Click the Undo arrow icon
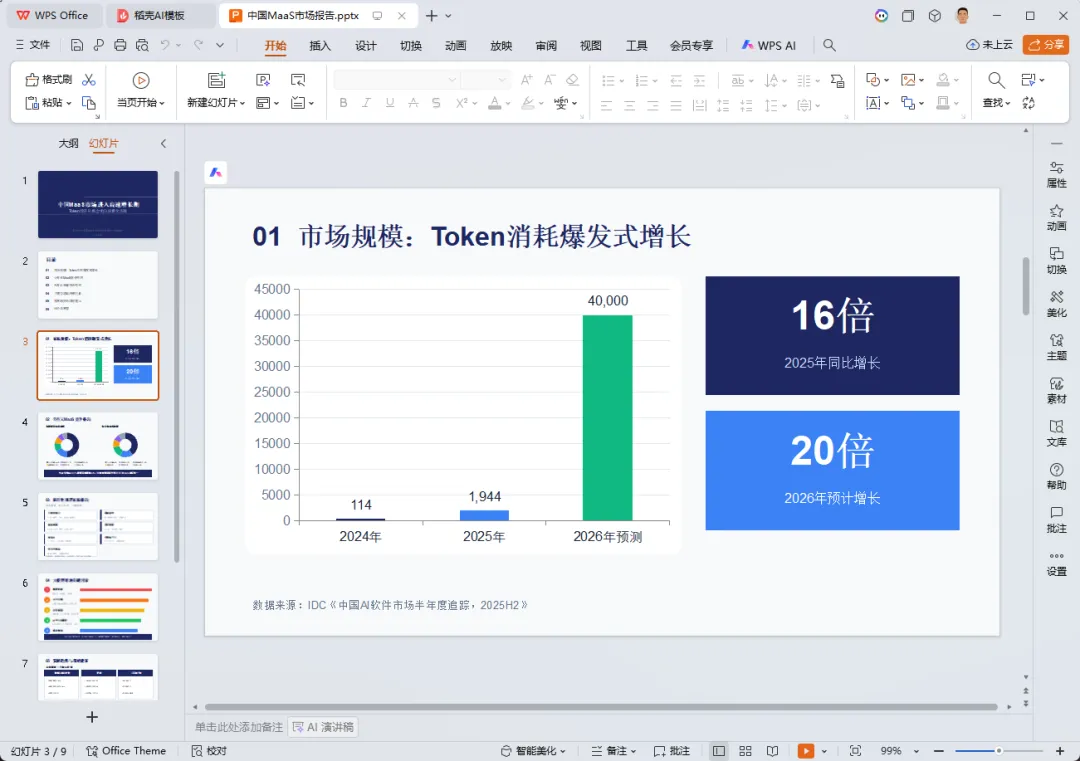The height and width of the screenshot is (761, 1080). (x=165, y=45)
